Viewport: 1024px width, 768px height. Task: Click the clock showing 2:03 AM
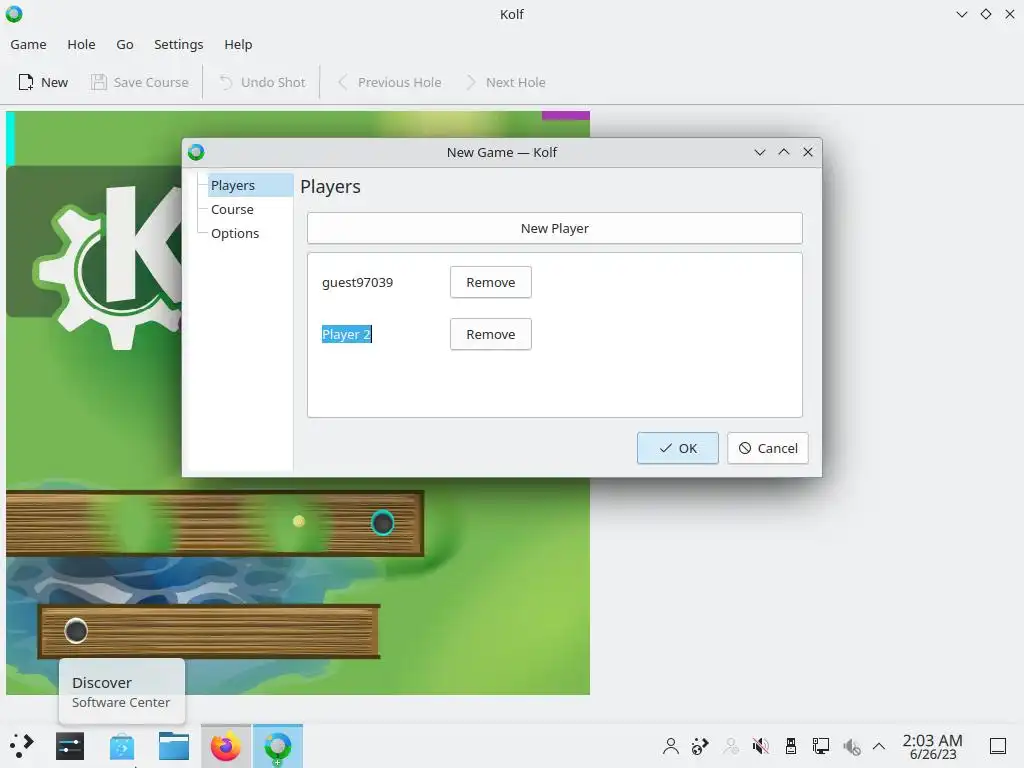pos(933,746)
